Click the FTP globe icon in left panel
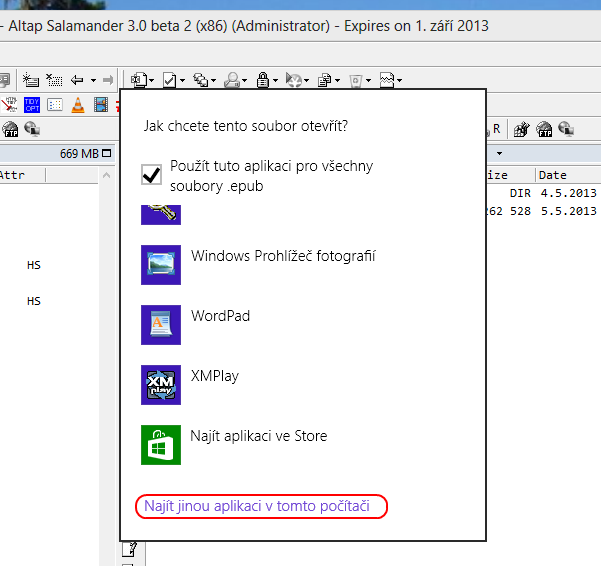This screenshot has height=566, width=601. (10, 129)
